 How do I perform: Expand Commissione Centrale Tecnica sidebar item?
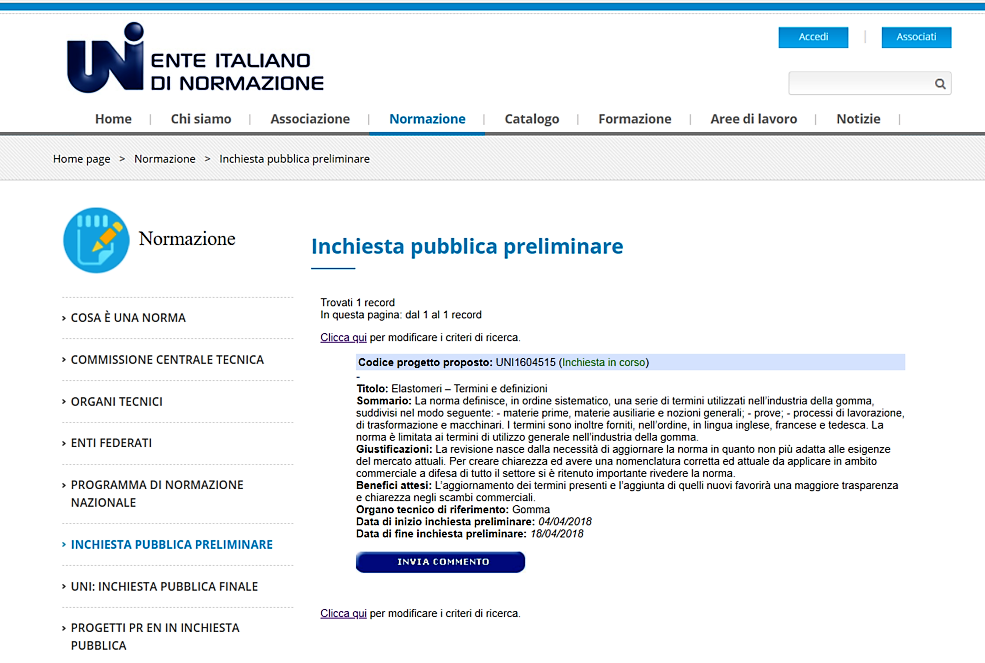(x=167, y=360)
